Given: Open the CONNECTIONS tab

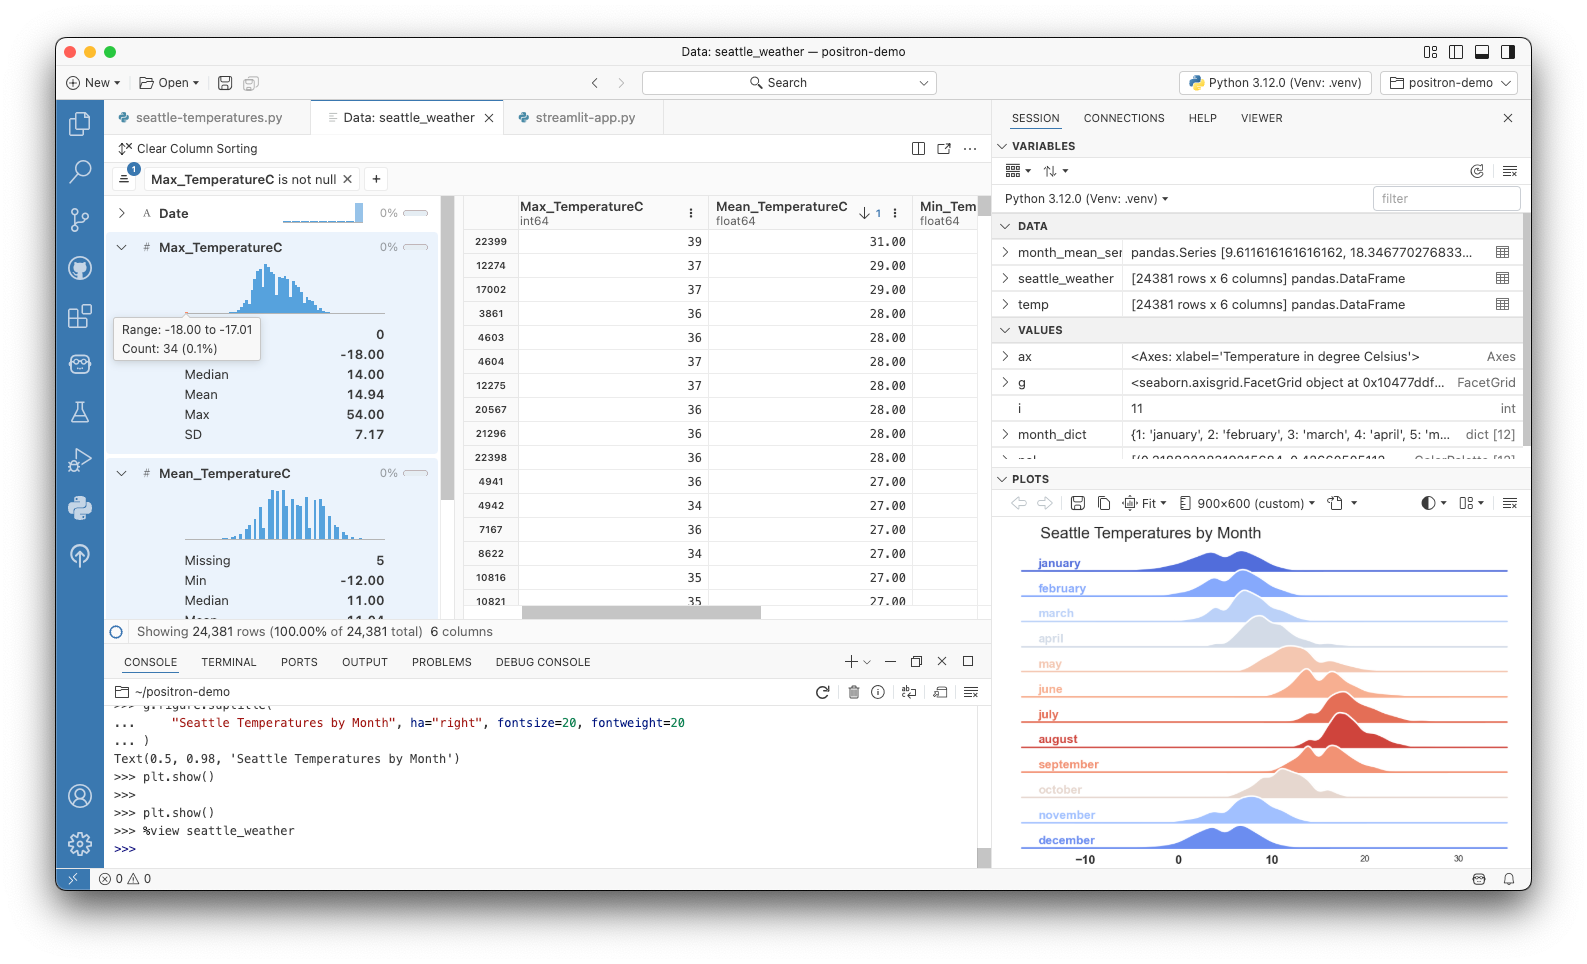Looking at the screenshot, I should coord(1124,118).
